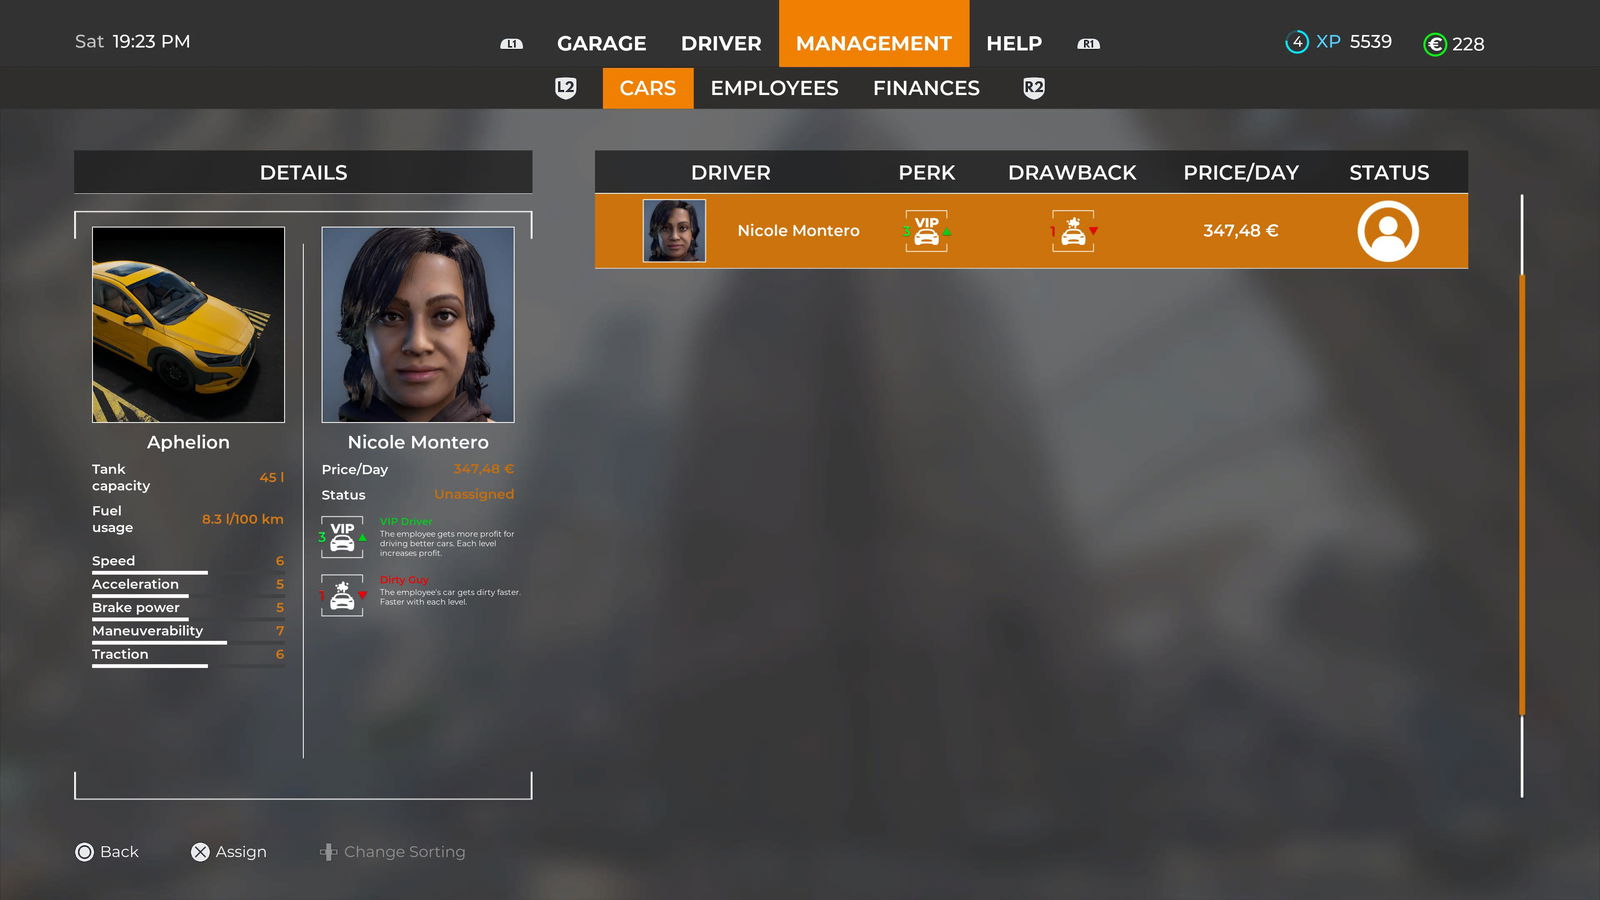1600x900 pixels.
Task: Switch to the Employees sub-tab
Action: coord(774,88)
